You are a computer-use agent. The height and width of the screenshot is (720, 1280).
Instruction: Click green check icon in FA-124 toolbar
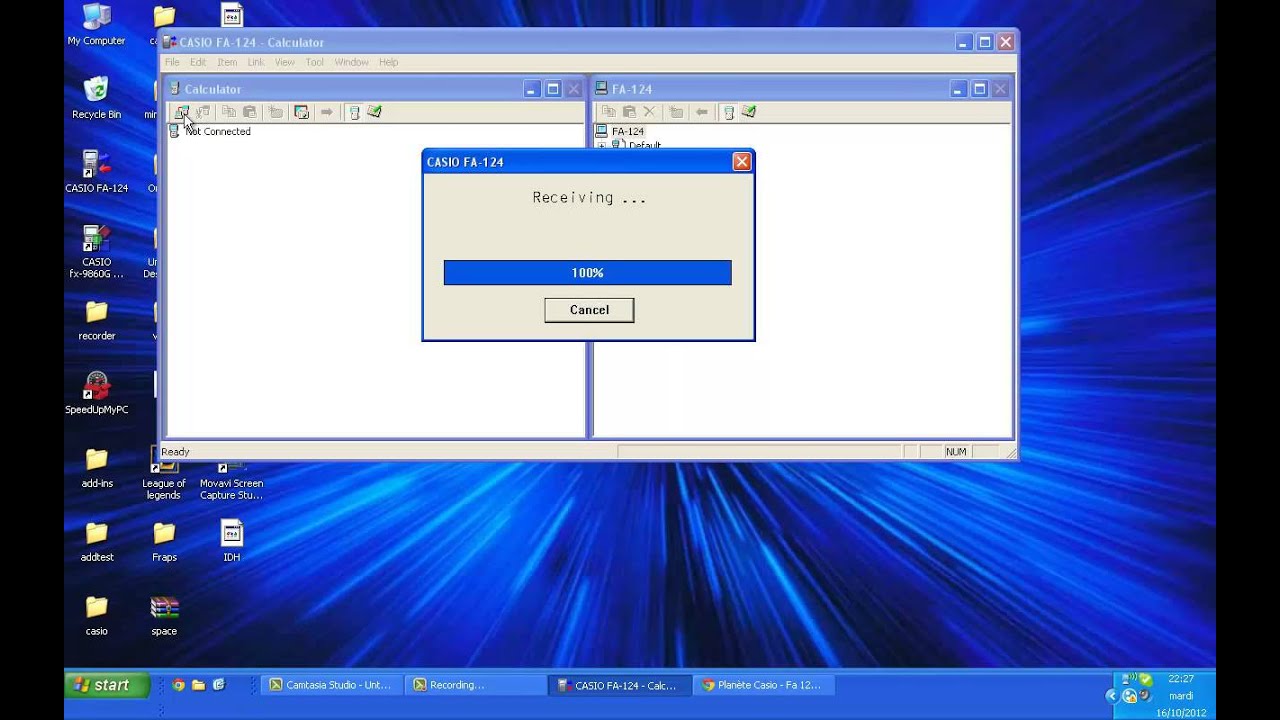[749, 112]
